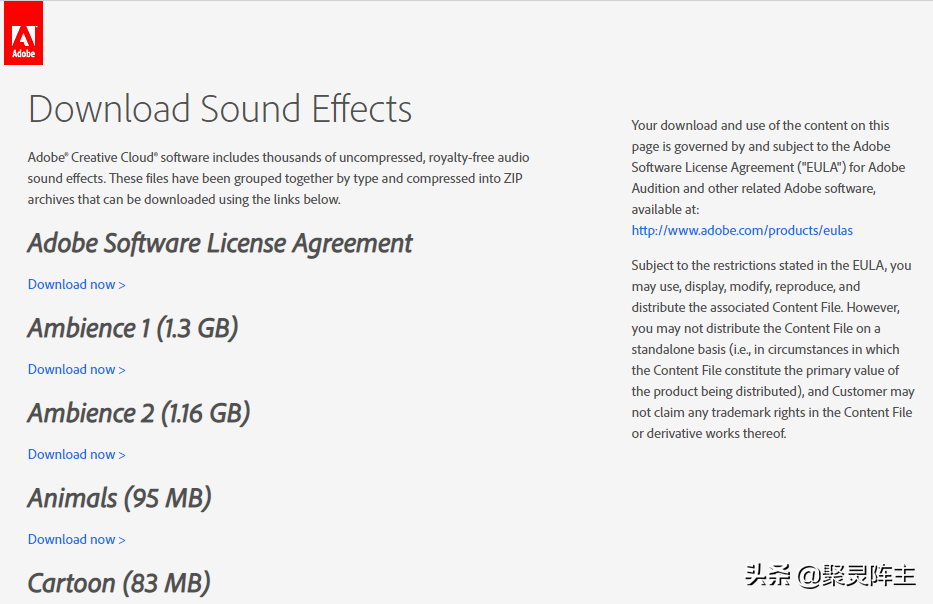This screenshot has height=604, width=933.
Task: Click the intro paragraph about Creative Cloud software
Action: [278, 178]
